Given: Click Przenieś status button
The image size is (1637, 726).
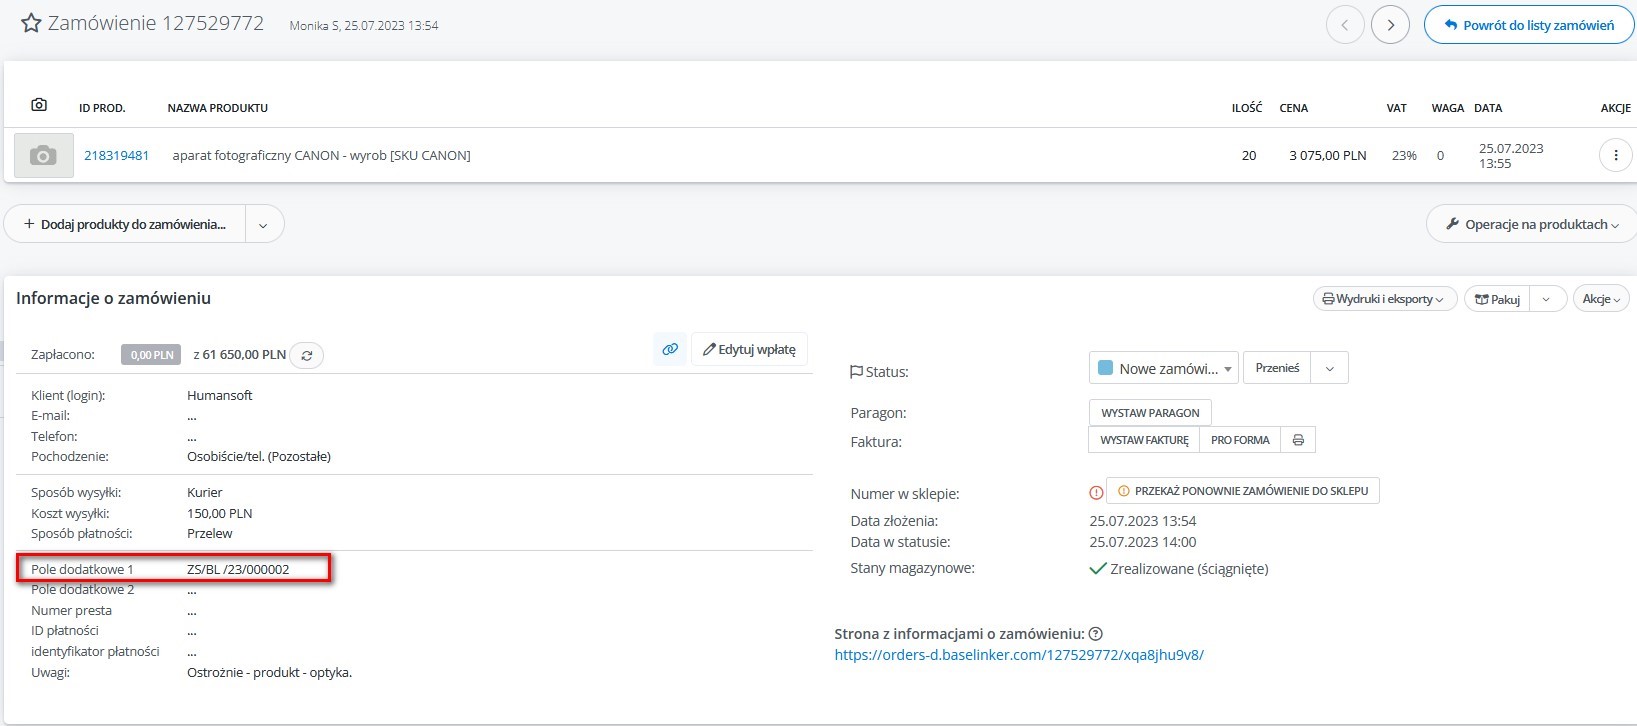Looking at the screenshot, I should pos(1277,368).
